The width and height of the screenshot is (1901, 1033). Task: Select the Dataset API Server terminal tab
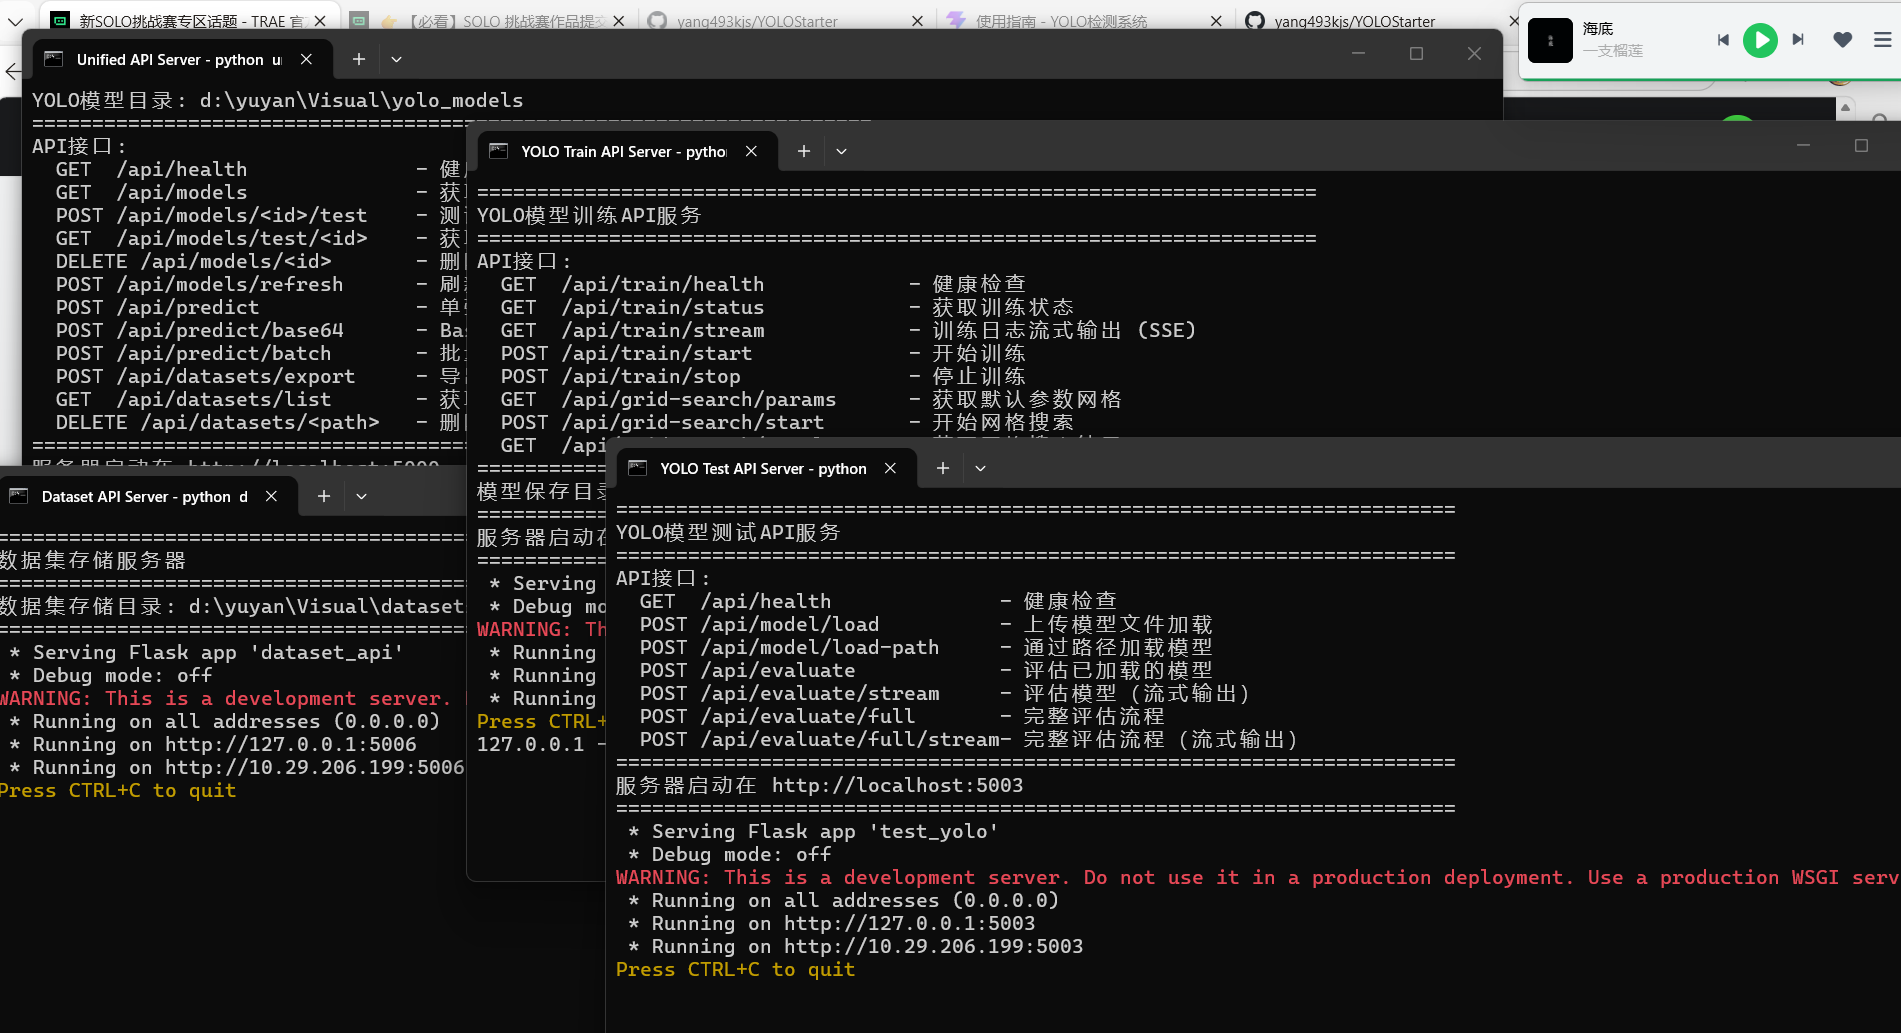(x=143, y=496)
